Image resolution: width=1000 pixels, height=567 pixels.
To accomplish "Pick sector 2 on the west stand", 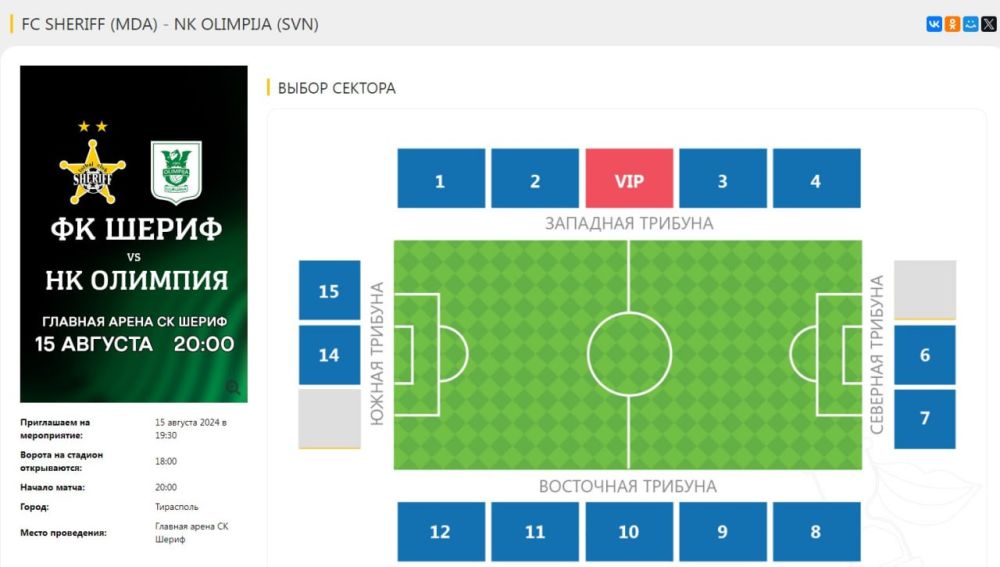I will click(x=535, y=180).
